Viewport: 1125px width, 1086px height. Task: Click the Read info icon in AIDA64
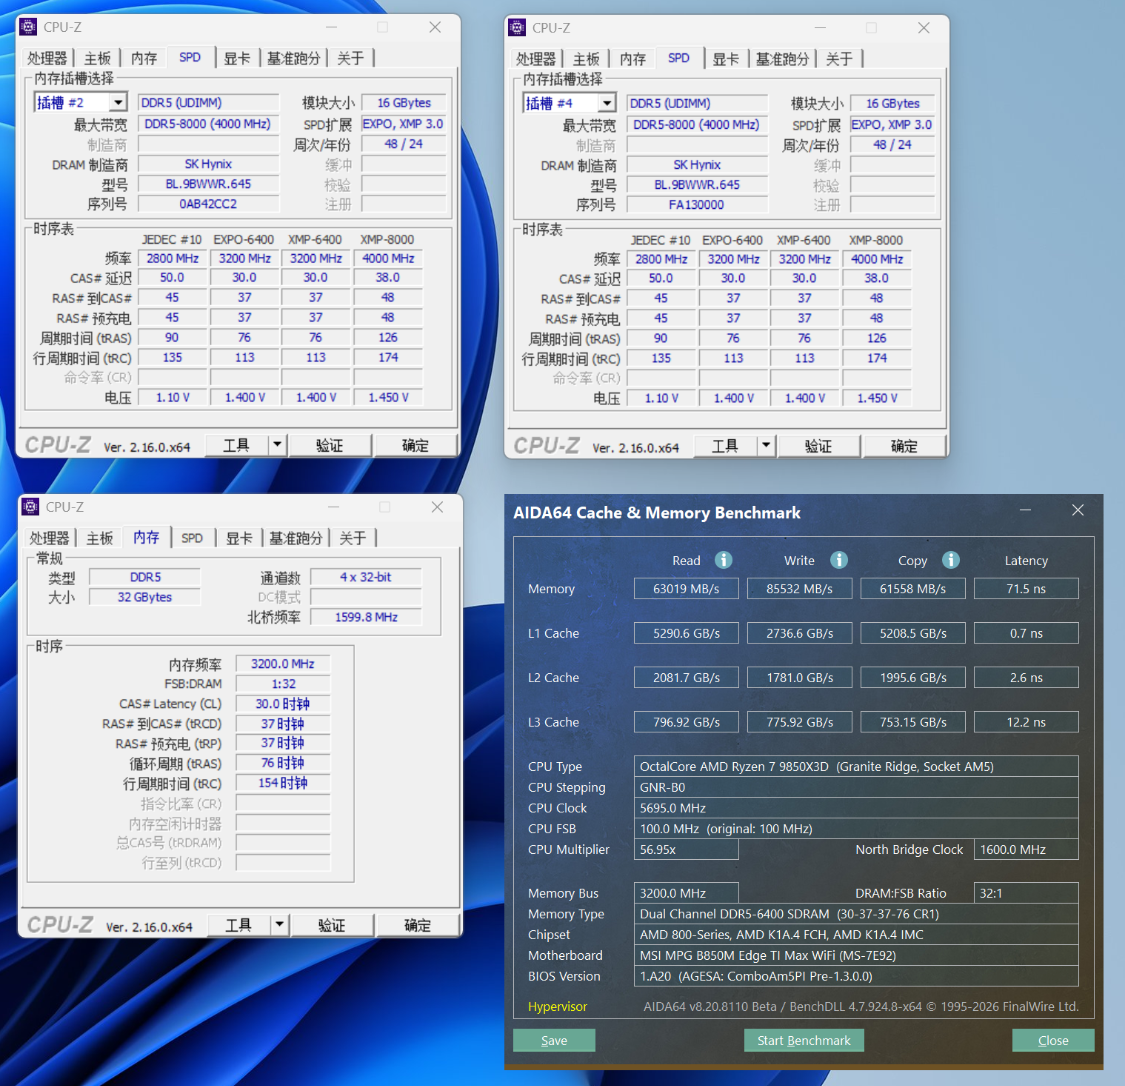(x=723, y=560)
